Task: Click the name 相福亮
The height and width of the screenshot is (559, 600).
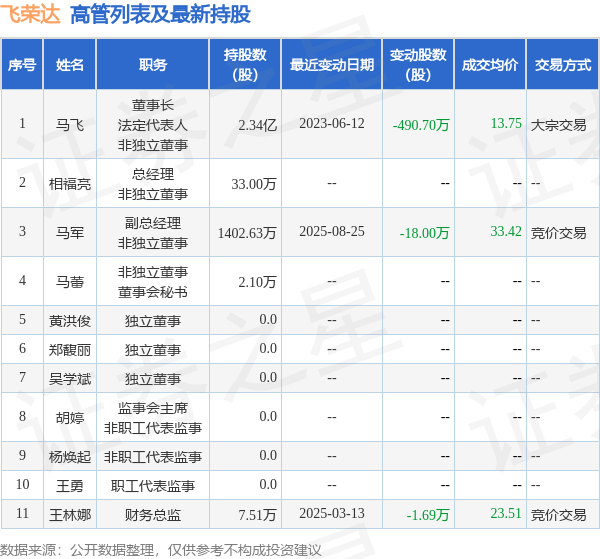Action: point(70,184)
